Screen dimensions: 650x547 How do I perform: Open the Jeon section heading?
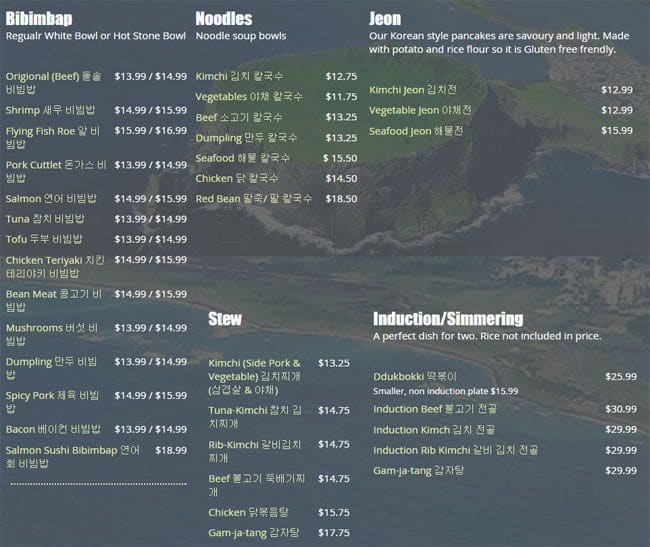[x=385, y=18]
